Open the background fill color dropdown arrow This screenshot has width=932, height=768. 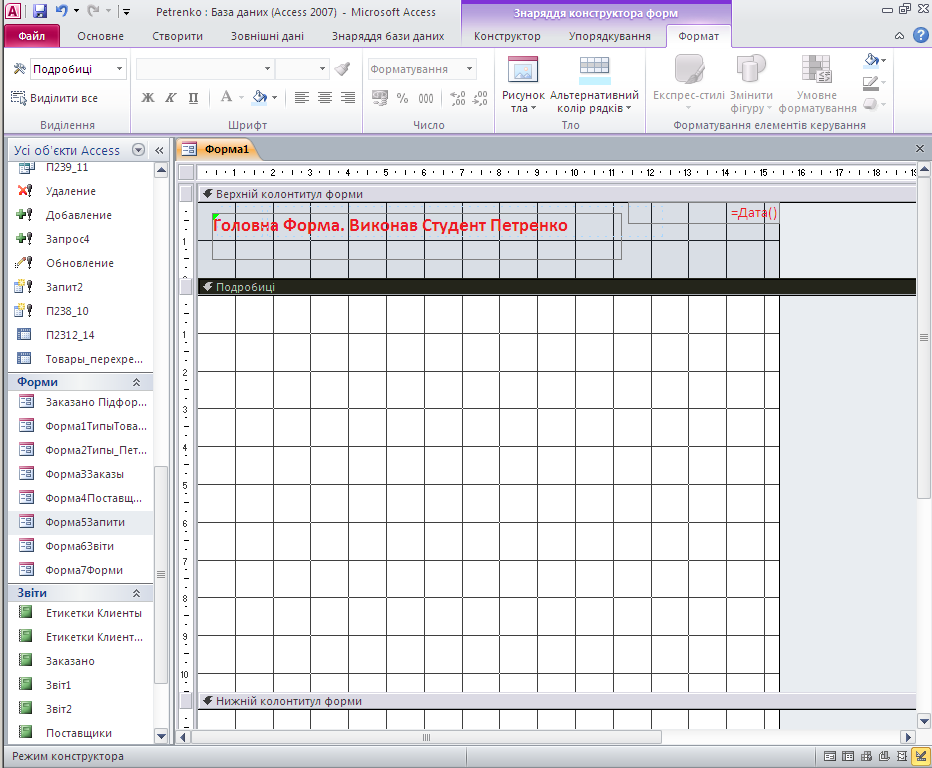coord(275,98)
